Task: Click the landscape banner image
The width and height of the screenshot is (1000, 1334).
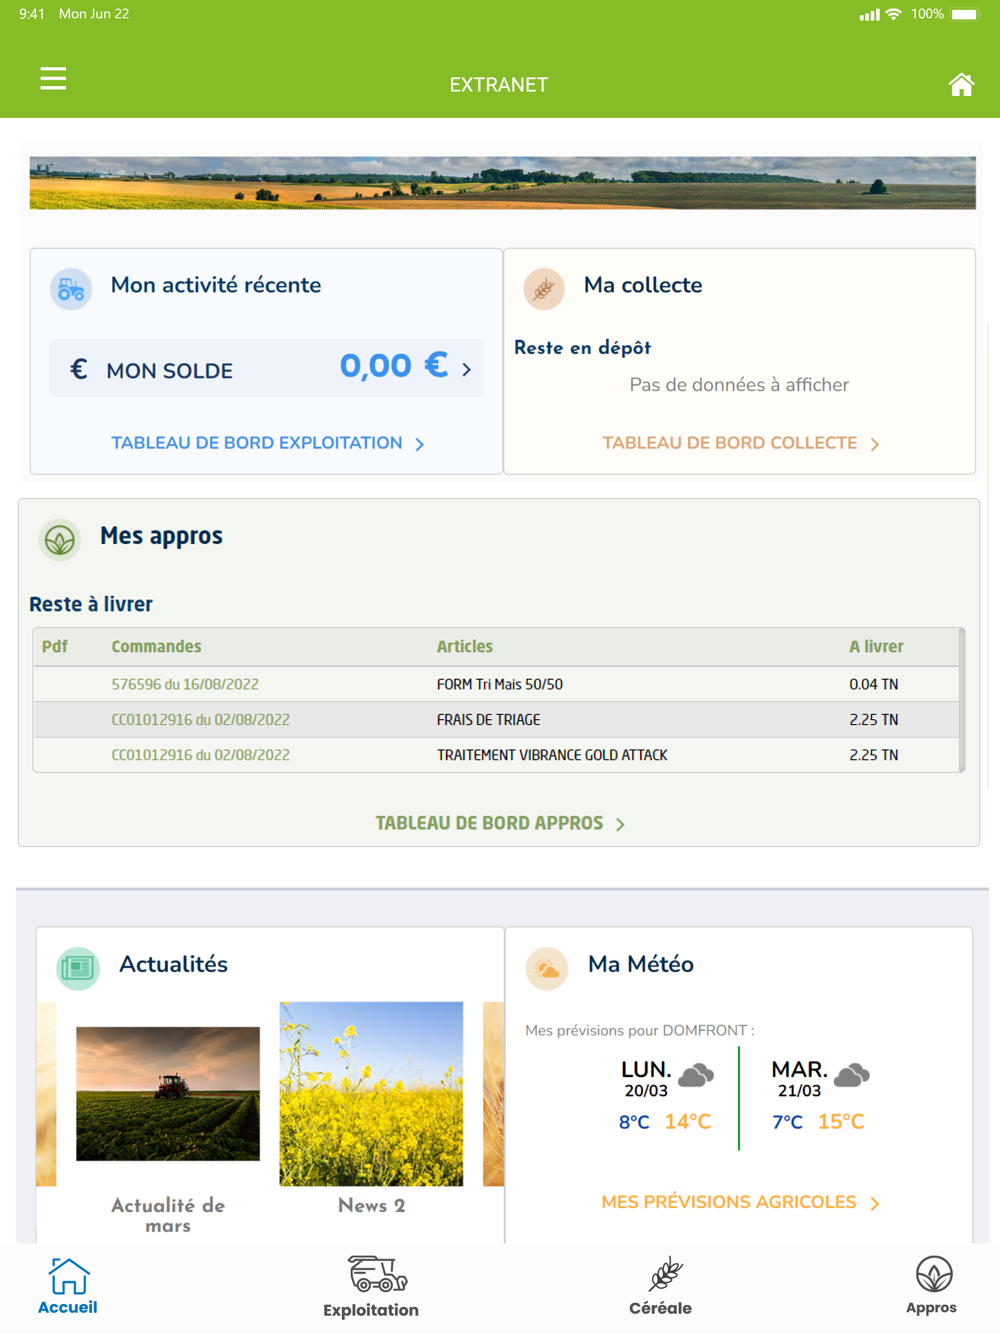Action: pos(502,183)
